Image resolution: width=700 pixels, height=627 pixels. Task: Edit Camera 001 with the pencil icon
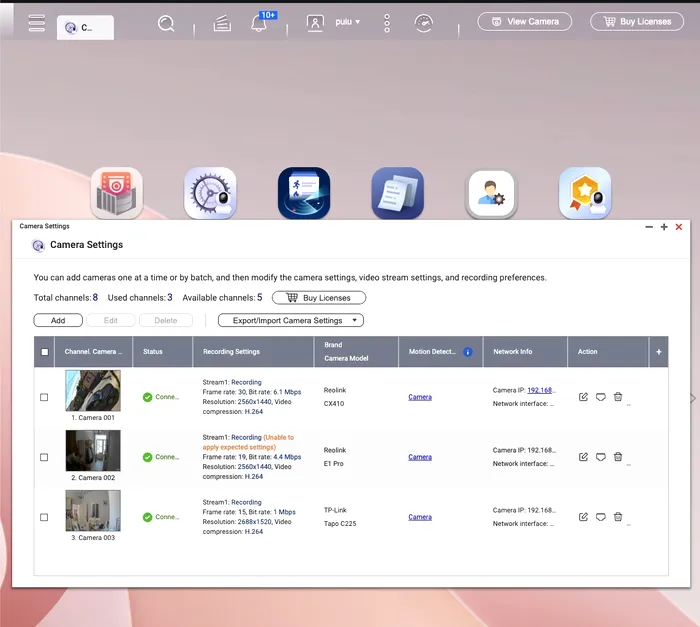click(583, 397)
